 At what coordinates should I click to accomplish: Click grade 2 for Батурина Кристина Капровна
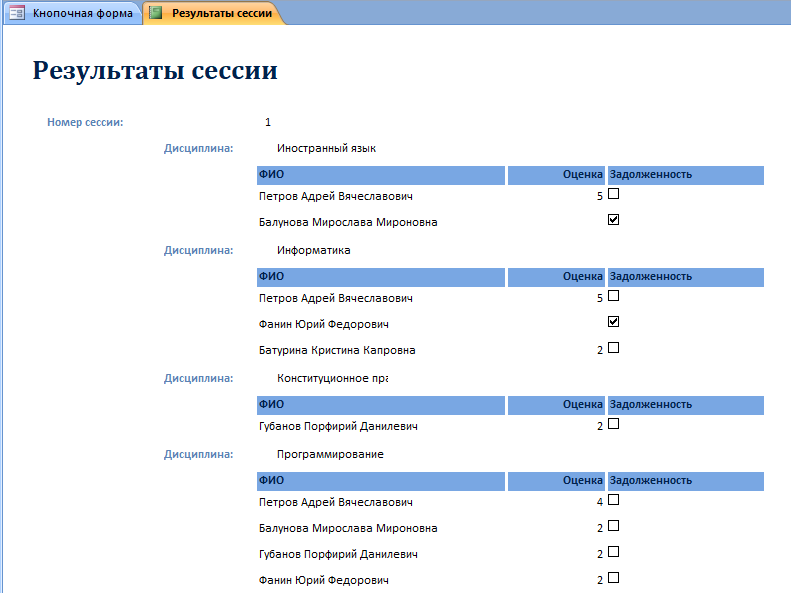point(600,350)
